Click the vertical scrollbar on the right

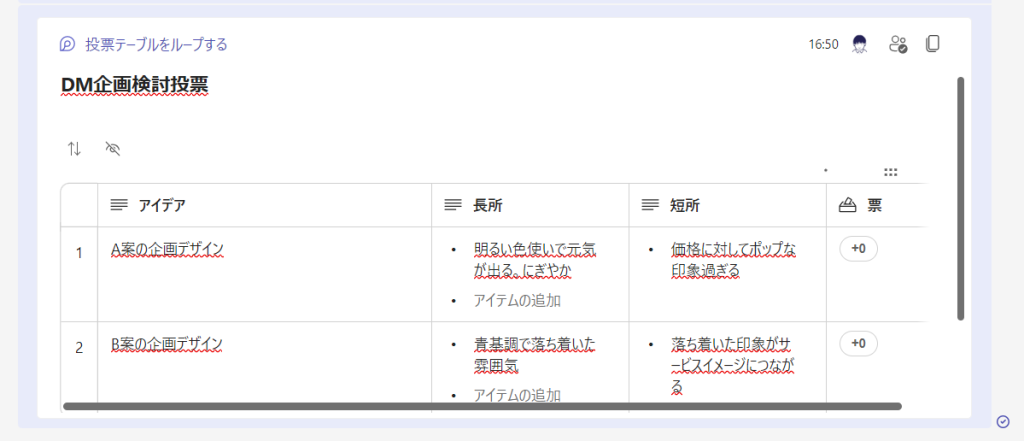click(x=961, y=198)
